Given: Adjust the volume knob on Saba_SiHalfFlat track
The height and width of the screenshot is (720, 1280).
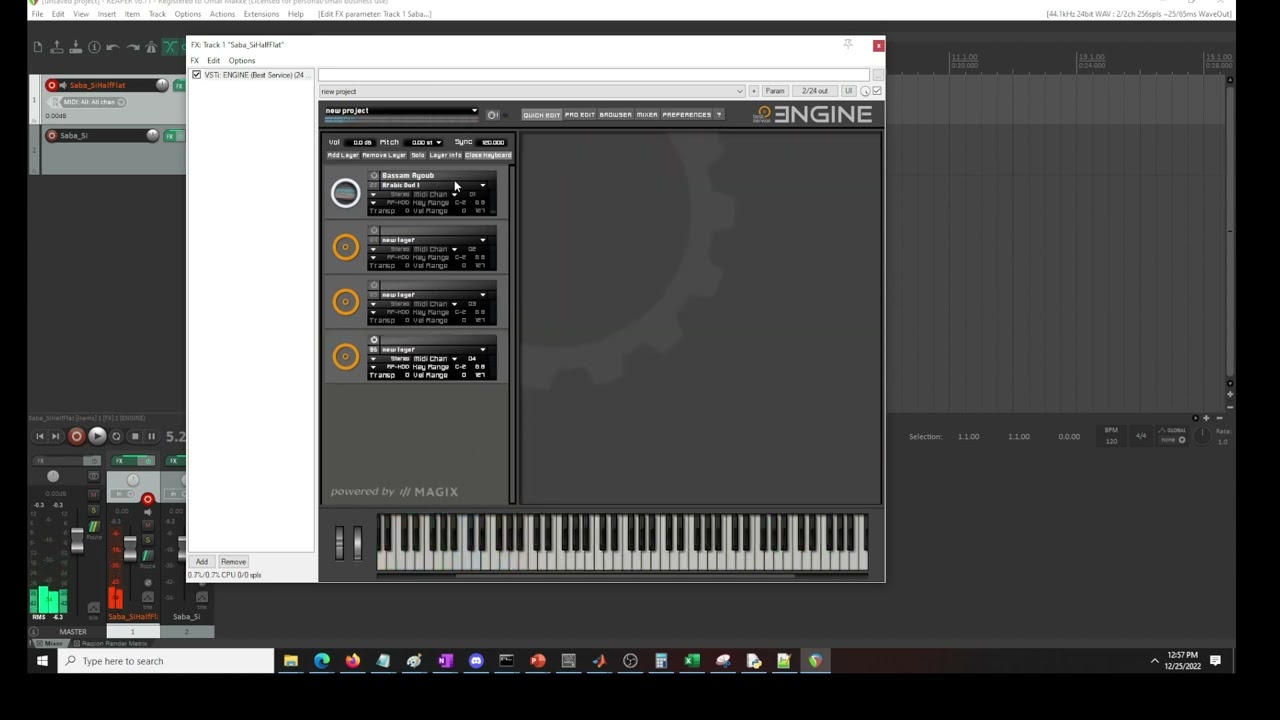Looking at the screenshot, I should click(161, 85).
